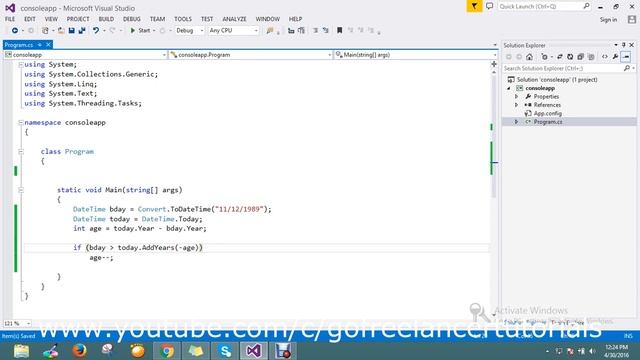Select App.config in Solution Explorer
640x360 pixels.
coord(547,113)
